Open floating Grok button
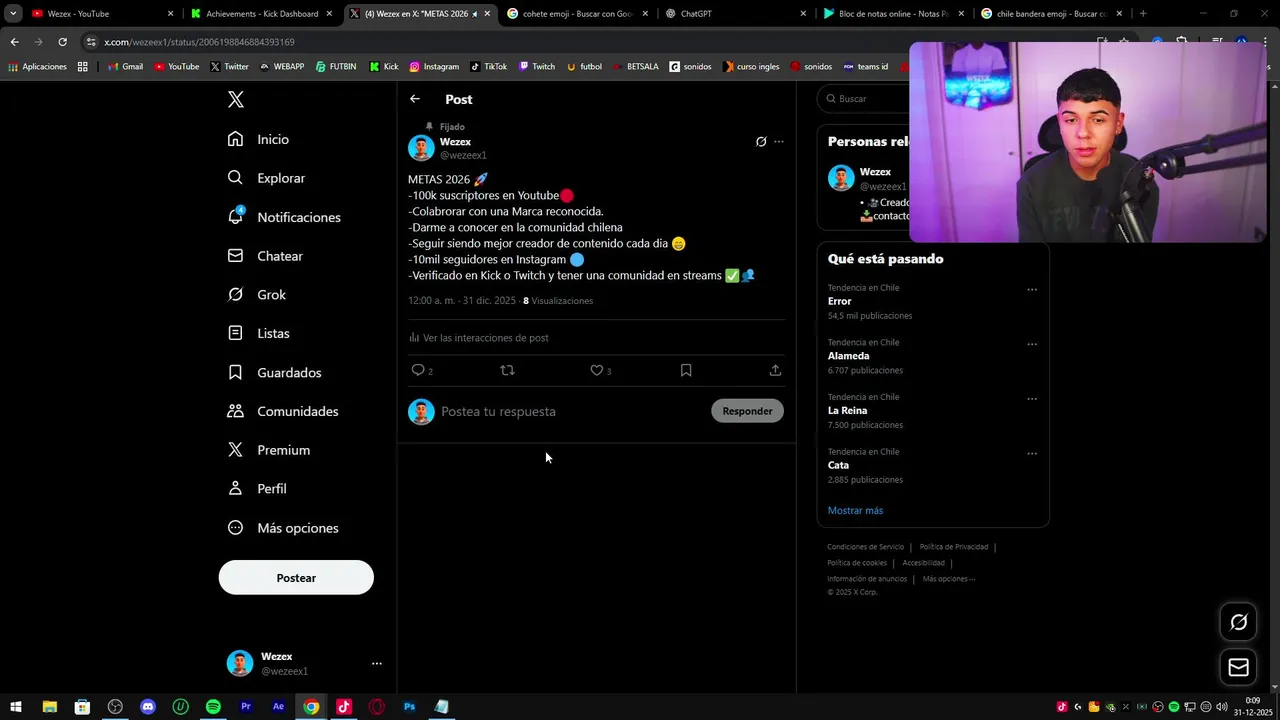This screenshot has width=1280, height=720. [x=1238, y=622]
